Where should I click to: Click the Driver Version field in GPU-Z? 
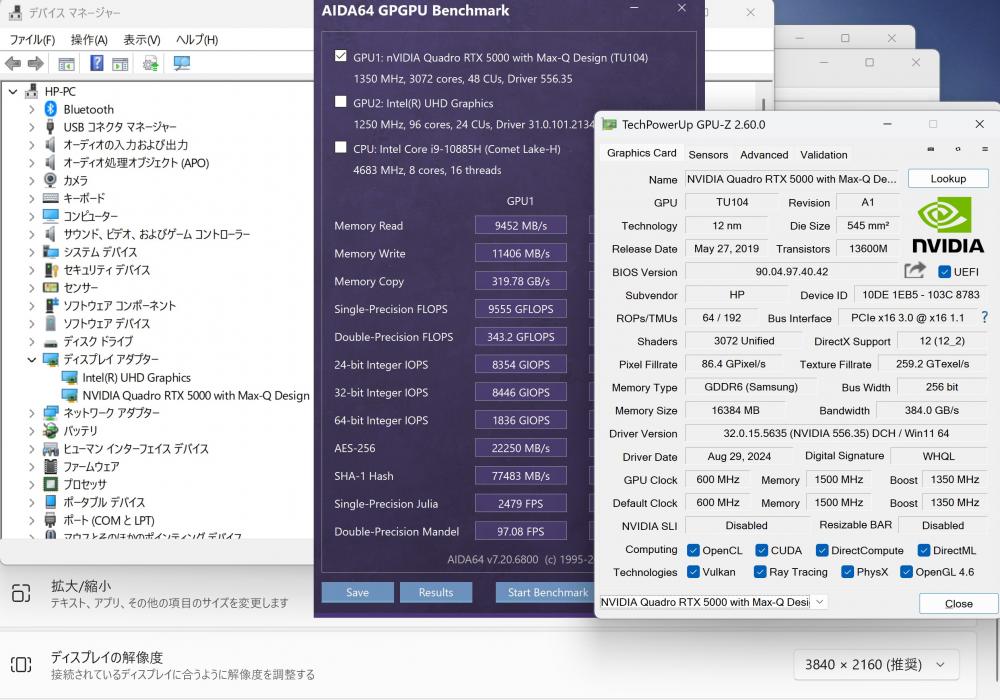pyautogui.click(x=835, y=434)
